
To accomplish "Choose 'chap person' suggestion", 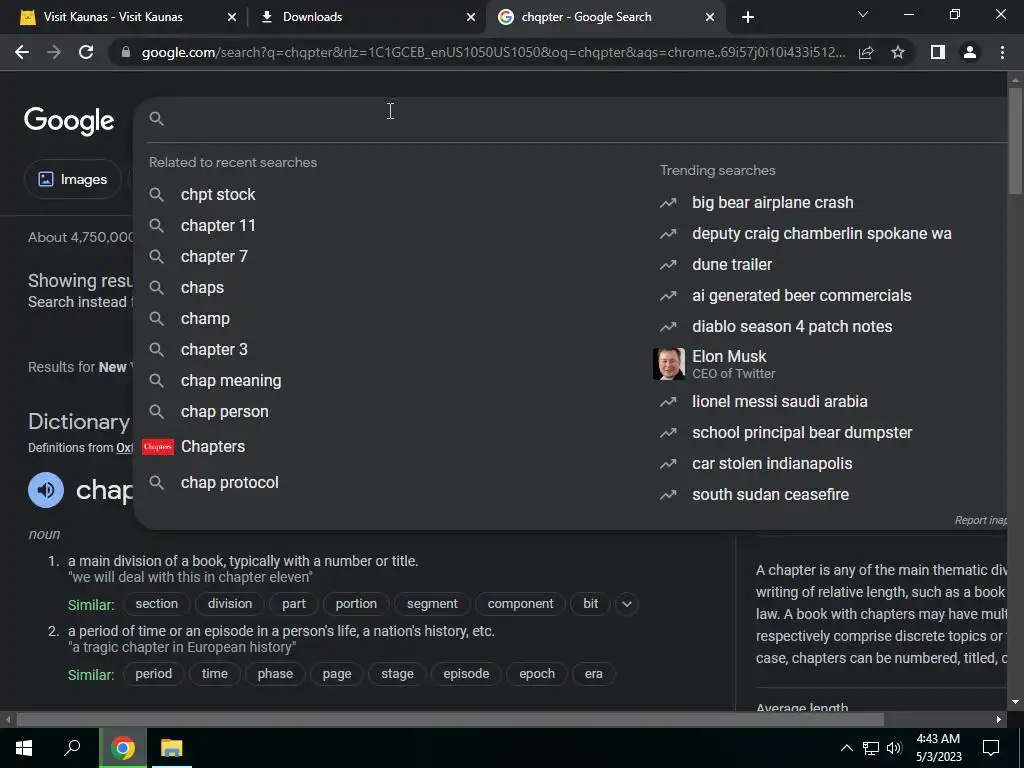I will click(225, 411).
